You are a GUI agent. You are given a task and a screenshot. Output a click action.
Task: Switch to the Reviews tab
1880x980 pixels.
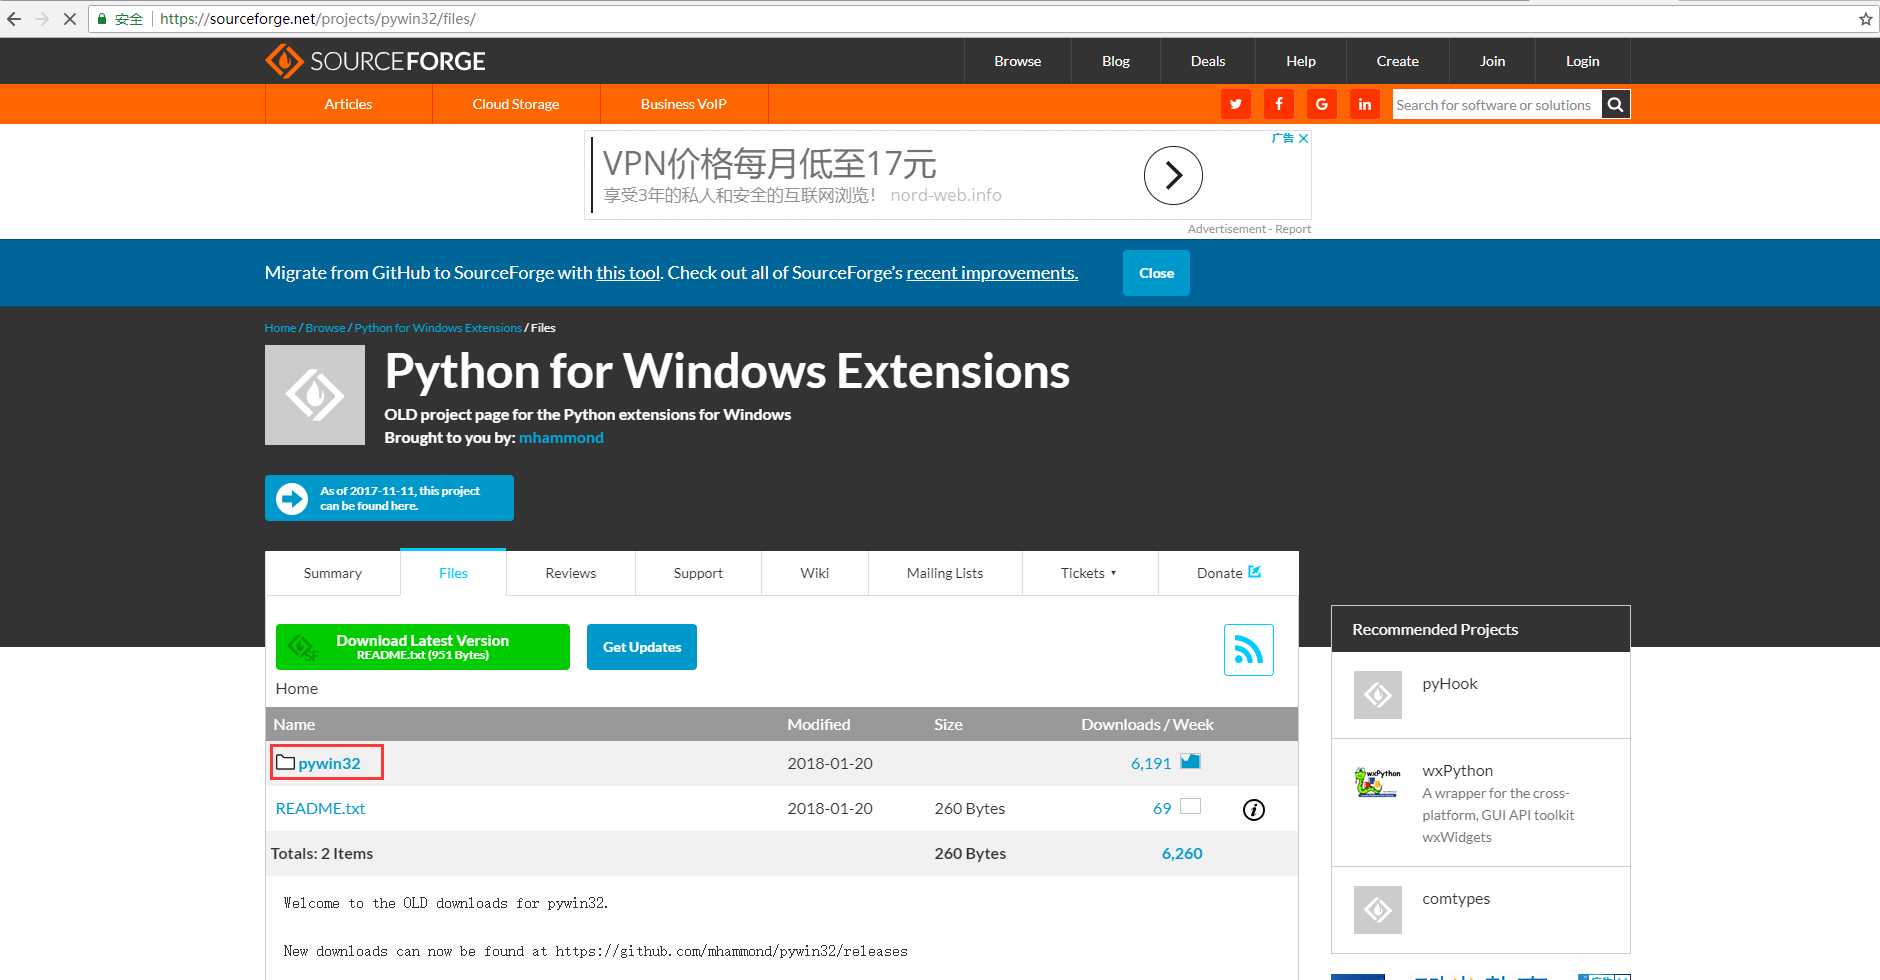570,573
